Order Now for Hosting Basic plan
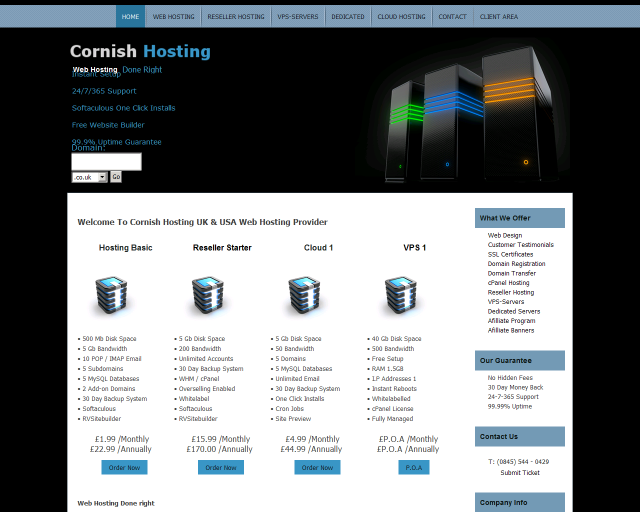Screen dimensions: 640x512 [x=124, y=467]
